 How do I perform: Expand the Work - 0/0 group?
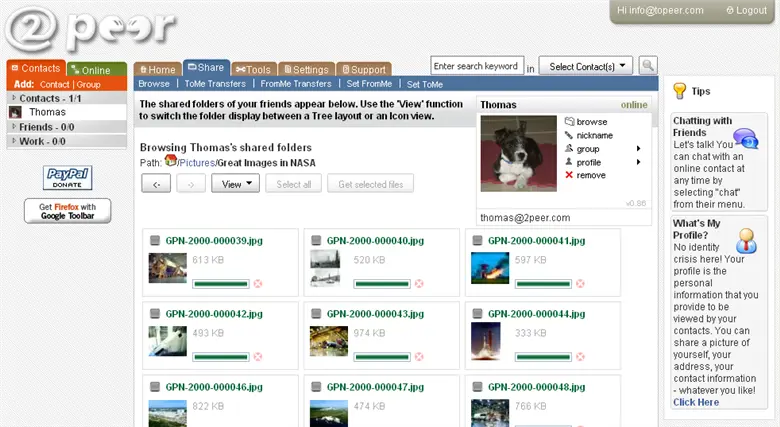(14, 141)
